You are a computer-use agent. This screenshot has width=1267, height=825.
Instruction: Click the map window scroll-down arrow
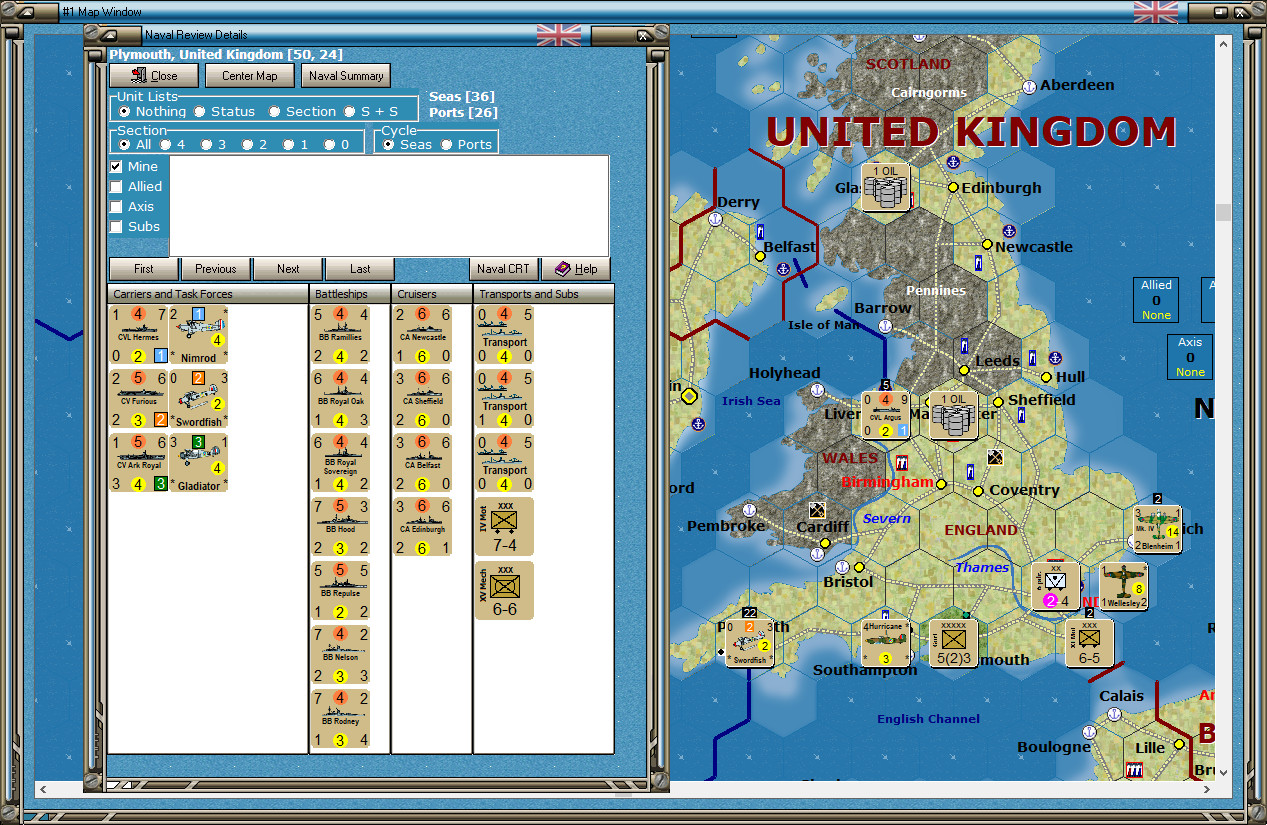tap(1222, 771)
